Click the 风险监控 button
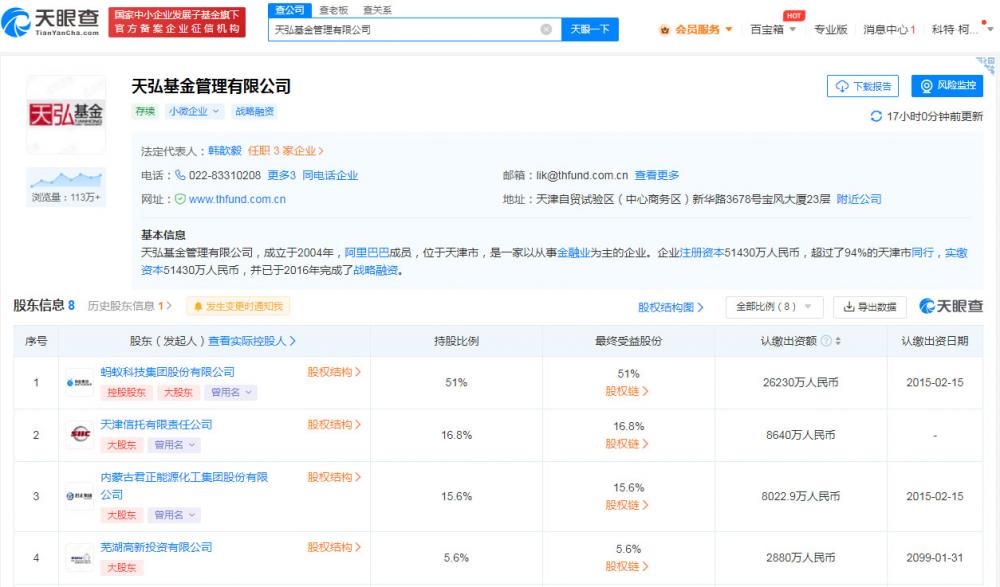The width and height of the screenshot is (1000, 587). [947, 85]
